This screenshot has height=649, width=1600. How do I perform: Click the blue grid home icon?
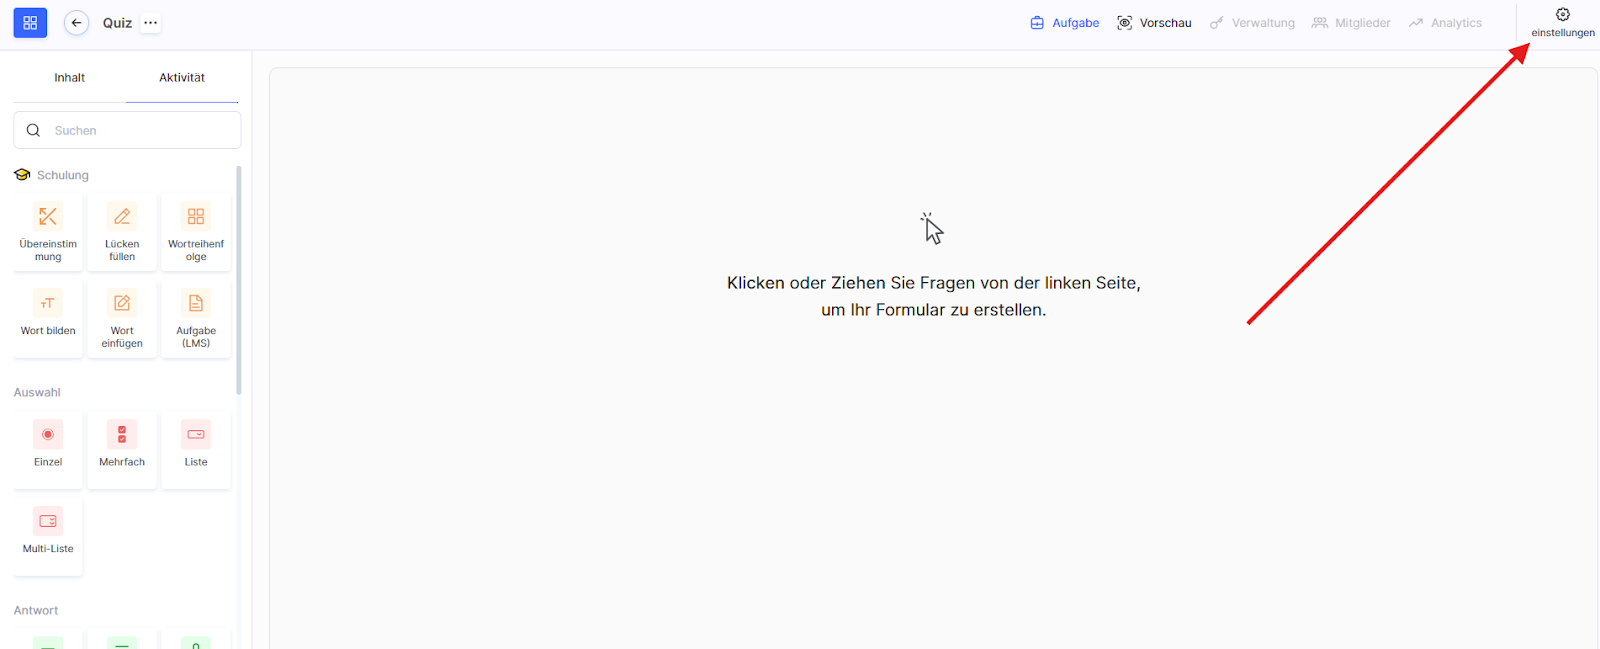(30, 22)
